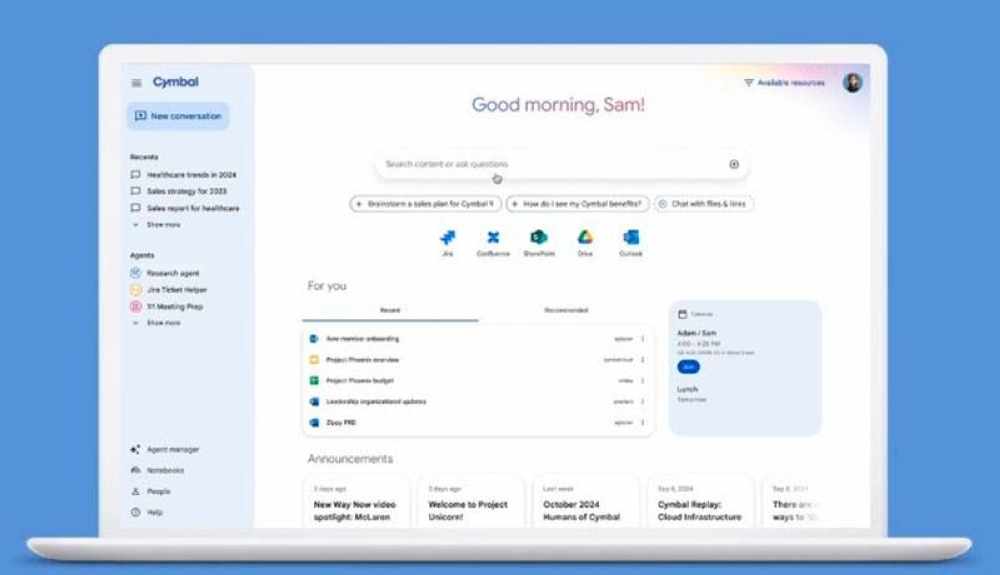Click the search content or ask questions field
The height and width of the screenshot is (575, 1000).
(x=561, y=164)
